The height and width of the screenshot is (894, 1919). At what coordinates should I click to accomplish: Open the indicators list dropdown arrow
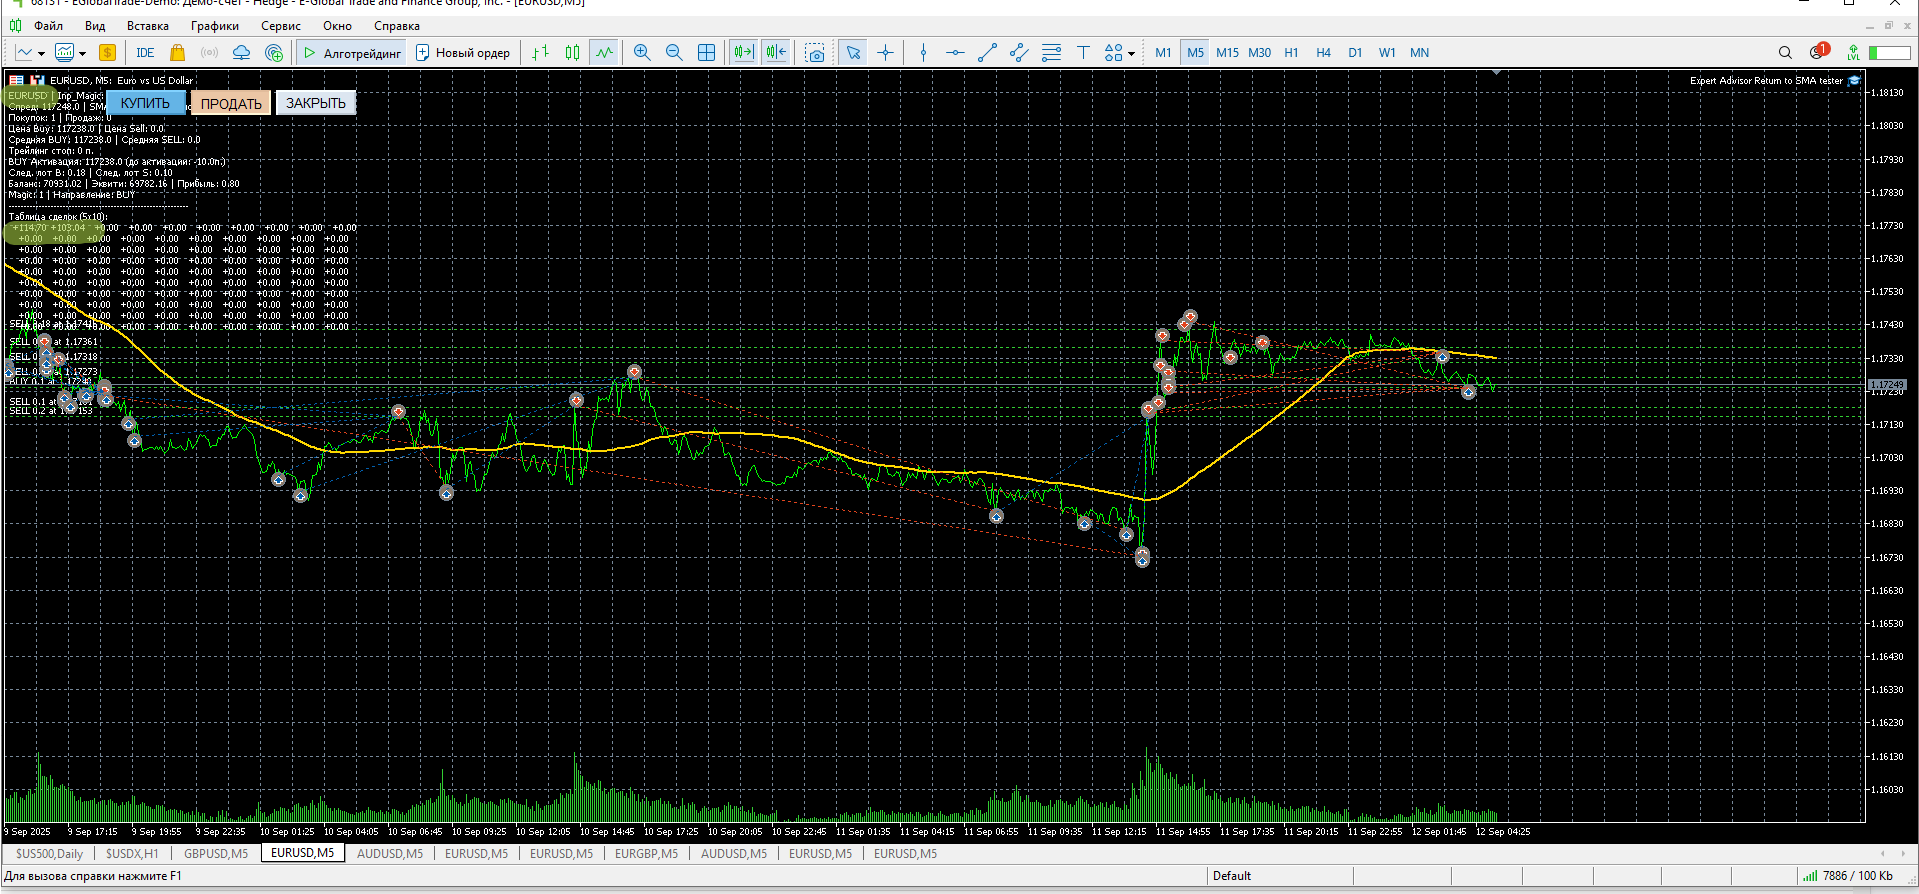coord(41,54)
